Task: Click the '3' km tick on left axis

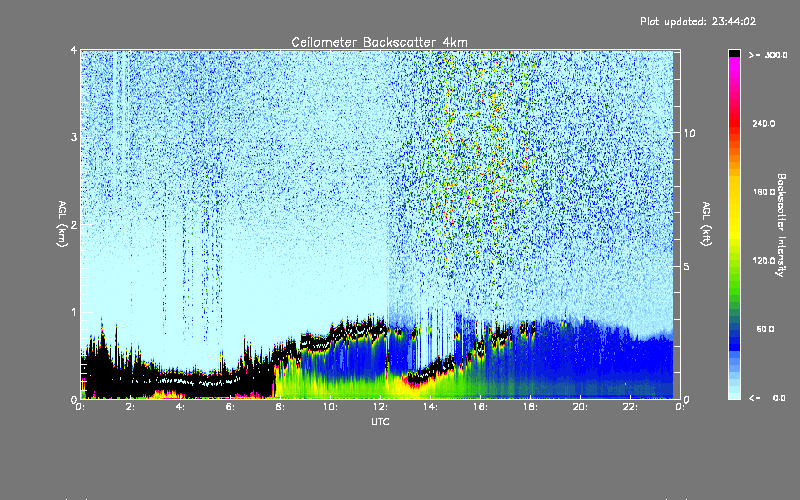Action: 74,137
